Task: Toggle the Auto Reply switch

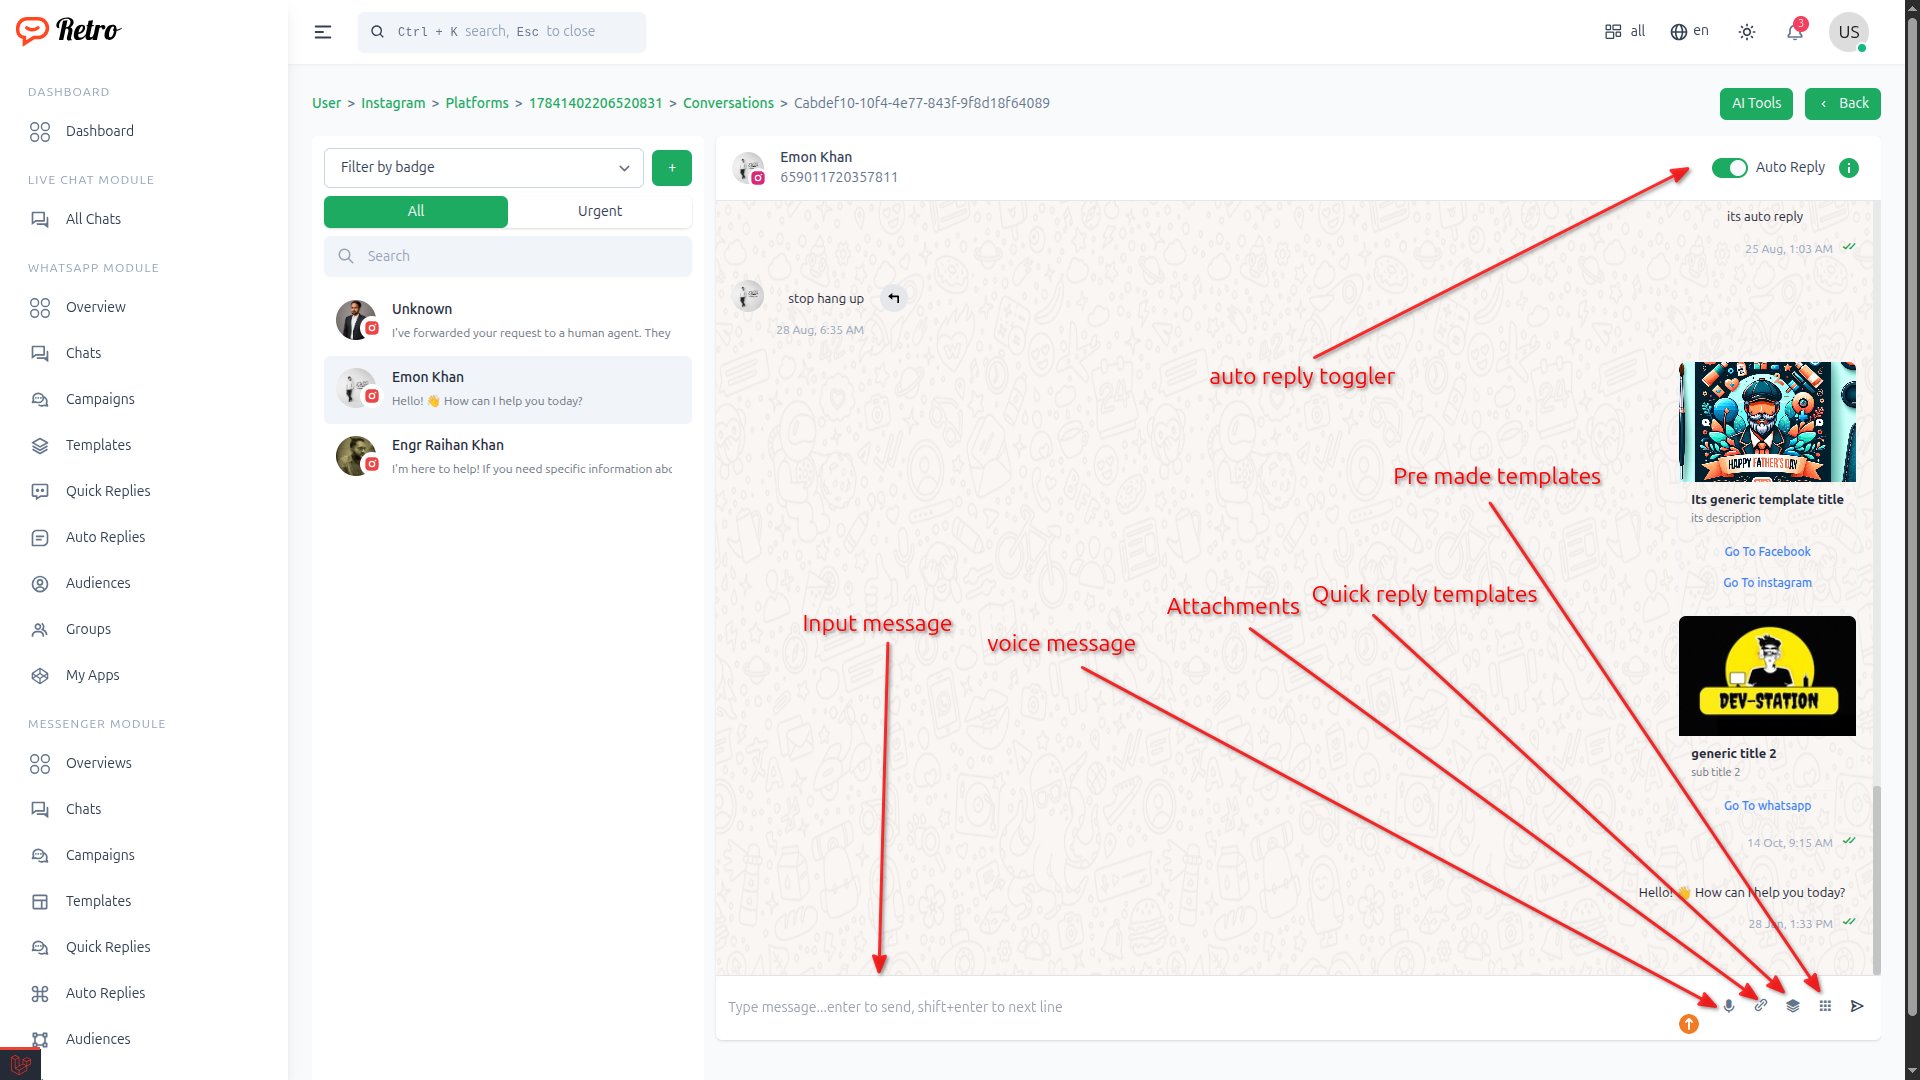Action: pyautogui.click(x=1729, y=168)
